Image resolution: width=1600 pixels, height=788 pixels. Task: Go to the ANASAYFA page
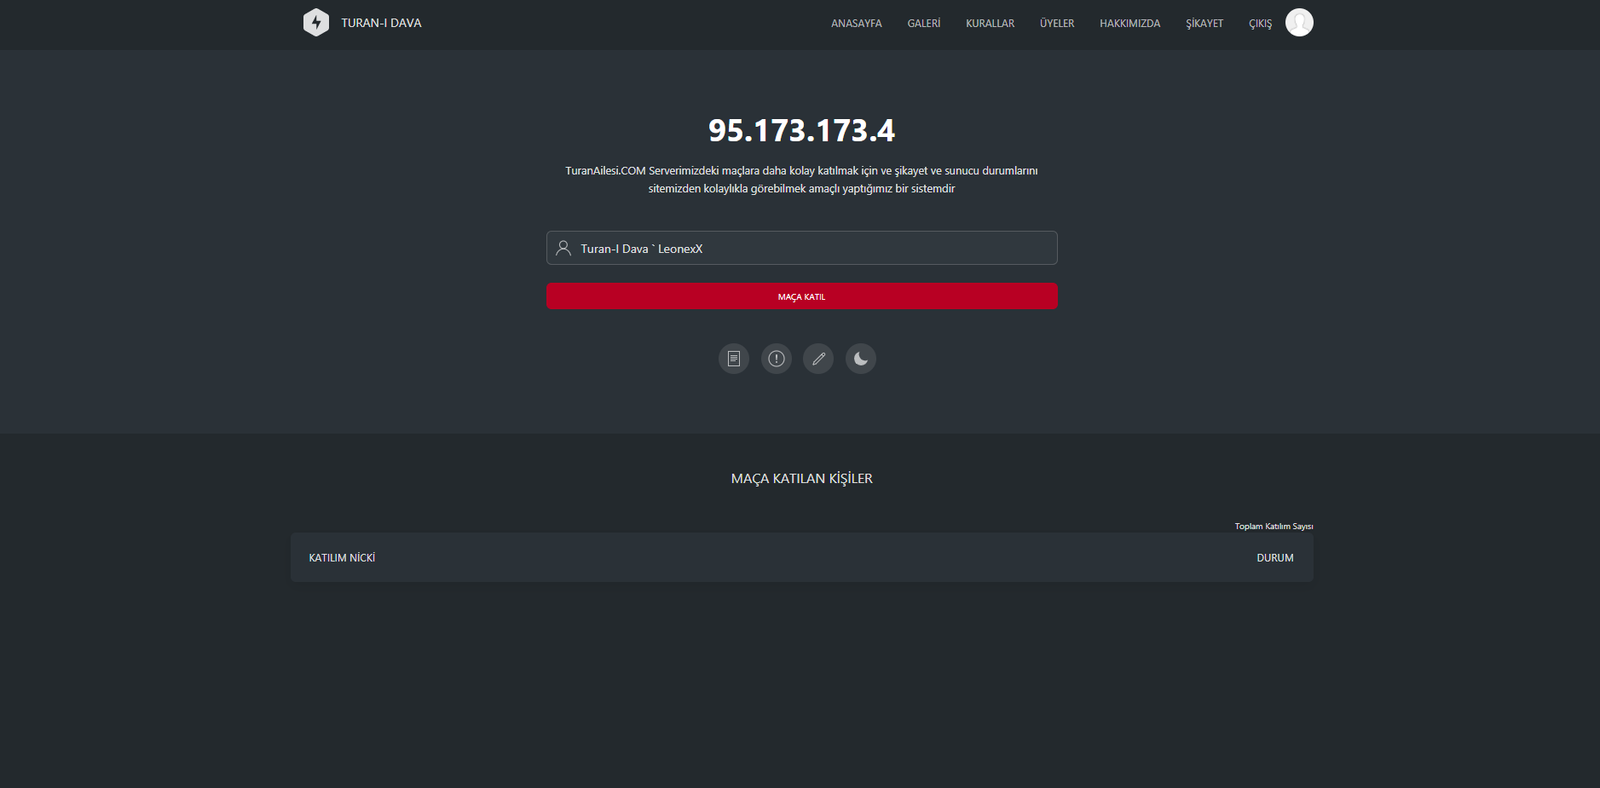(x=856, y=23)
